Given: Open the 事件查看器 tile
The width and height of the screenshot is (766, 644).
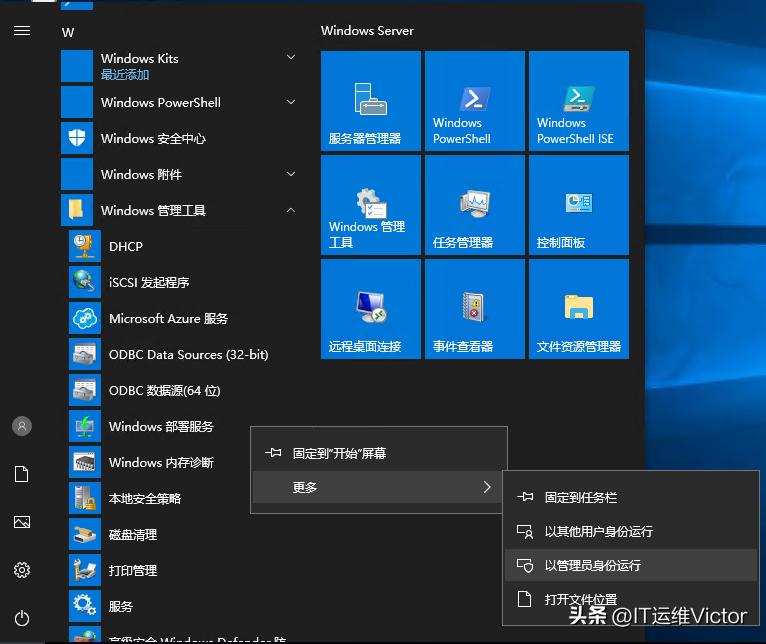Looking at the screenshot, I should click(x=475, y=309).
